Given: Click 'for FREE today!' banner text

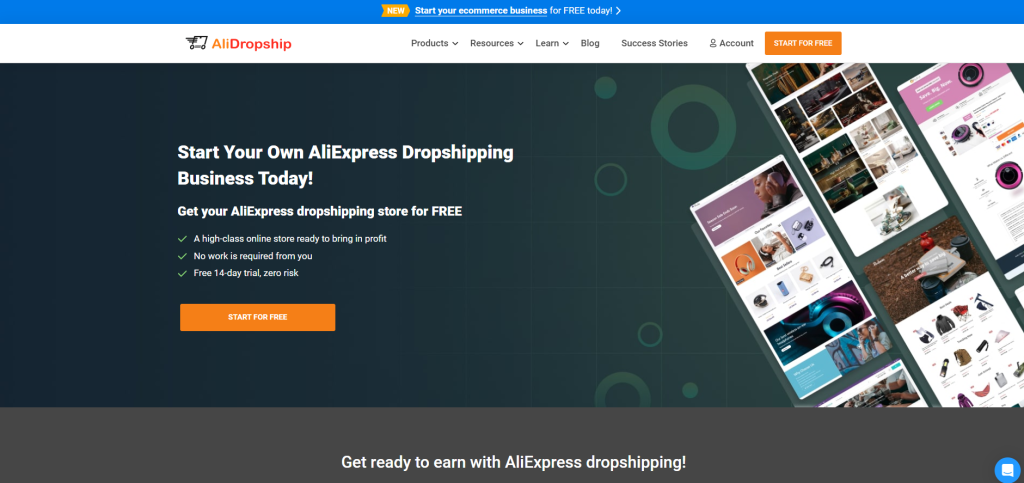Looking at the screenshot, I should pyautogui.click(x=581, y=10).
